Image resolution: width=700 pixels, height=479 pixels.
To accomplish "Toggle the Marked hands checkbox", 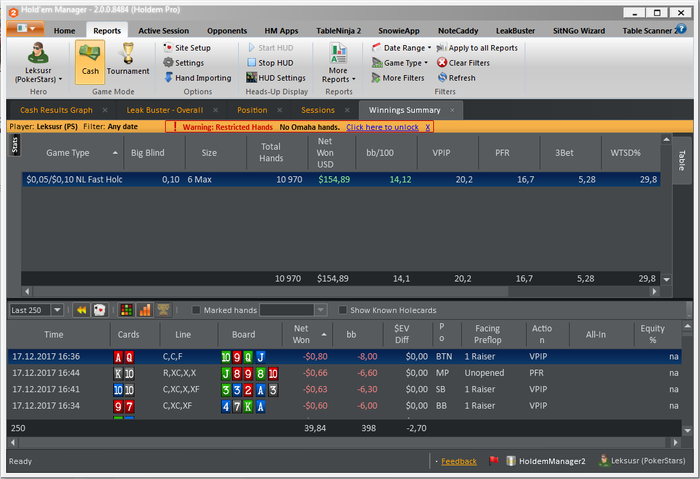I will (x=196, y=310).
